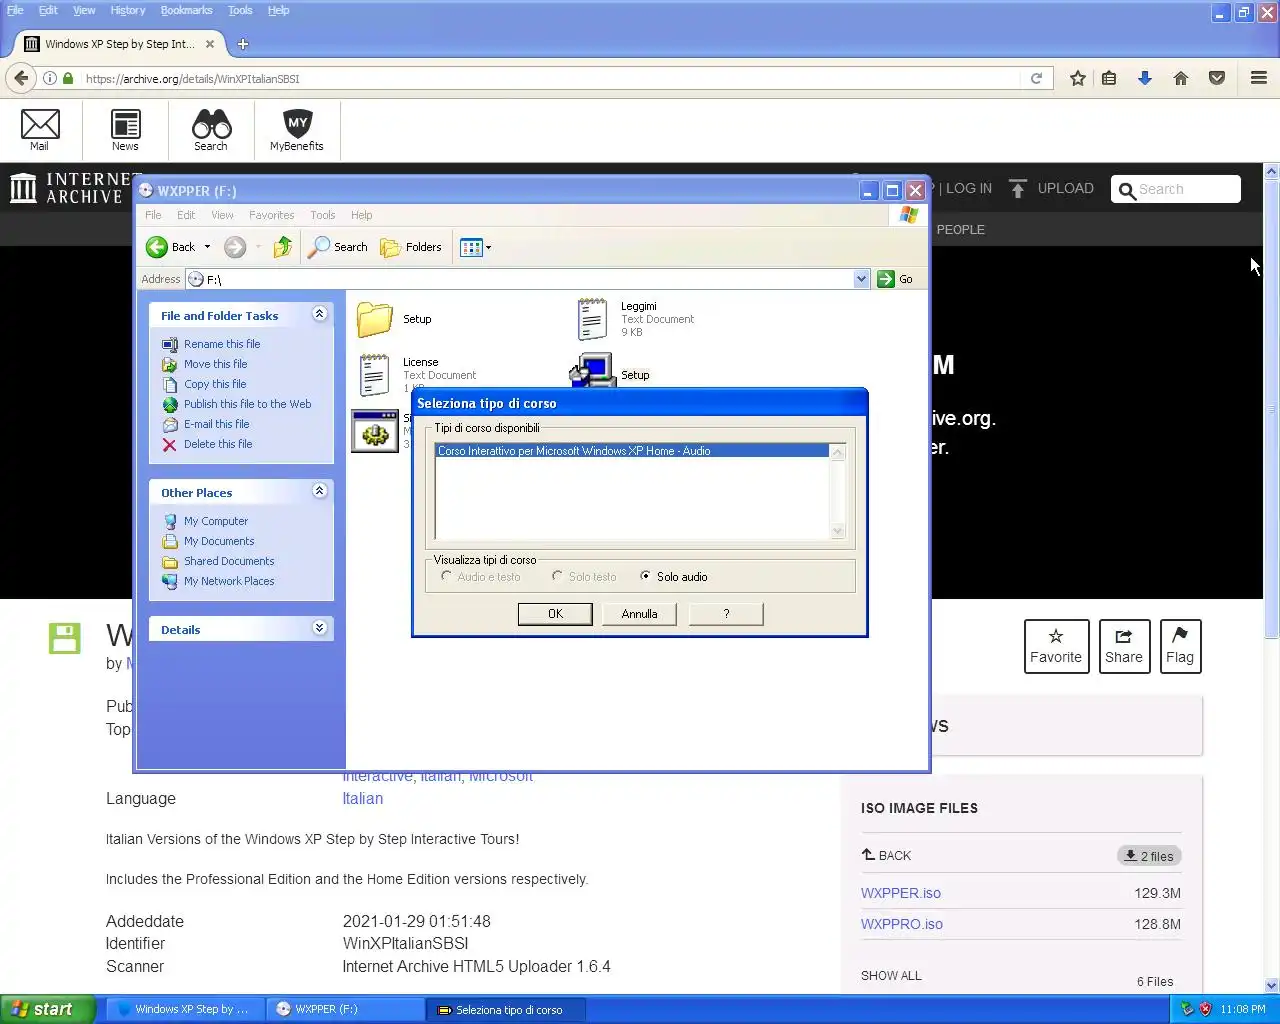
Task: Collapse the File and Folder Tasks panel
Action: (319, 314)
